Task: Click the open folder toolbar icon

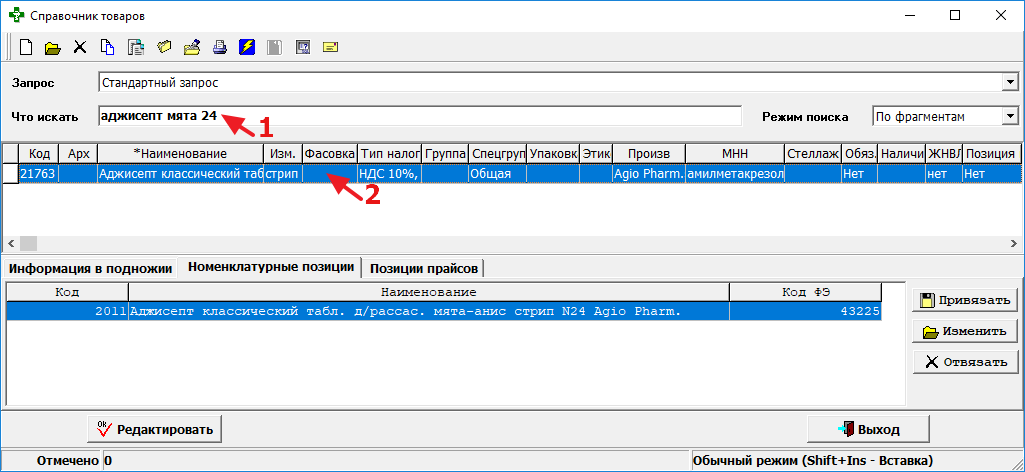Action: pyautogui.click(x=53, y=47)
